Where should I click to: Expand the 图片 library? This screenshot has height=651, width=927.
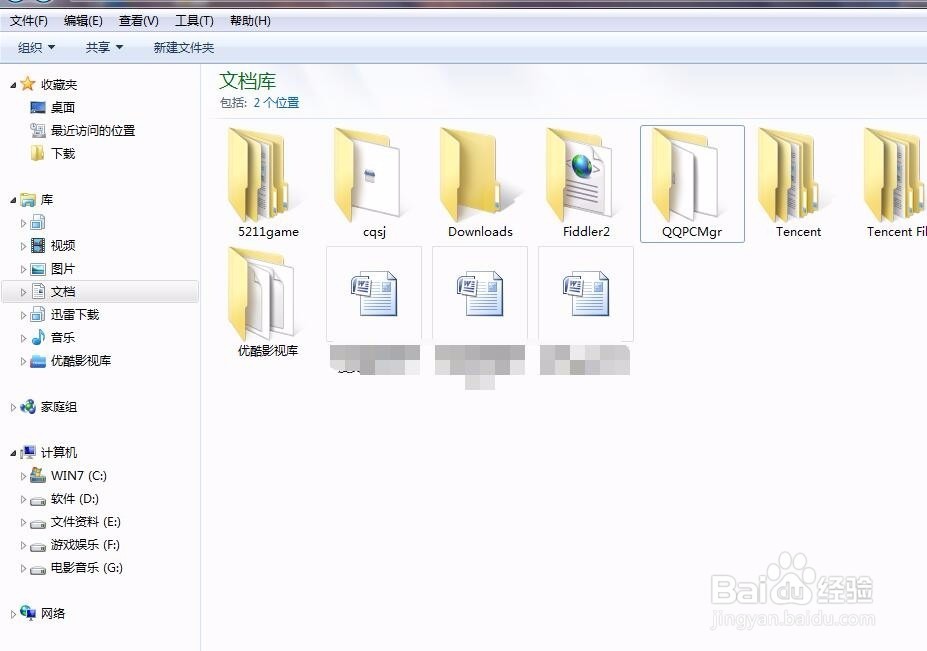coord(24,270)
